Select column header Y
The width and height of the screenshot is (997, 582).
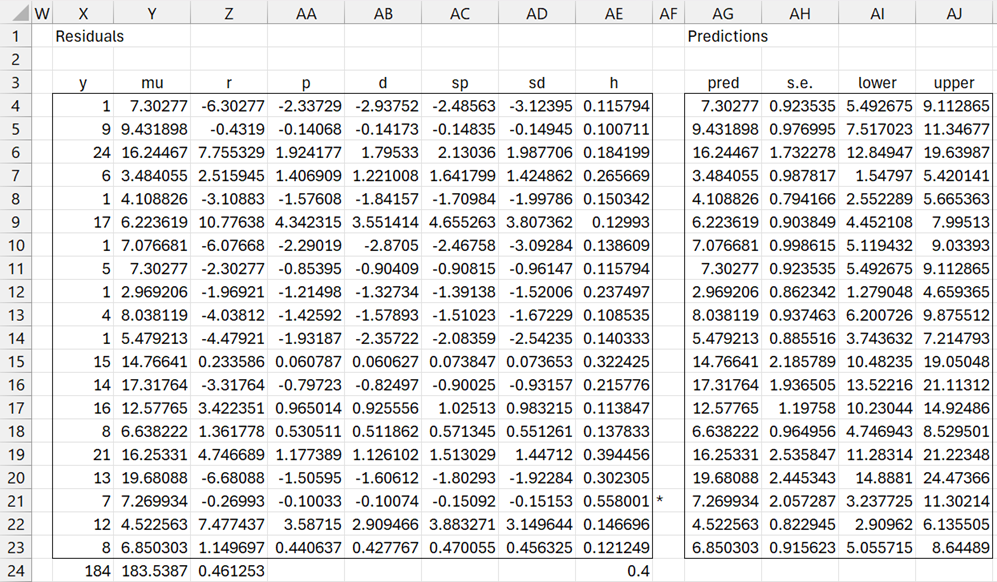coord(151,13)
